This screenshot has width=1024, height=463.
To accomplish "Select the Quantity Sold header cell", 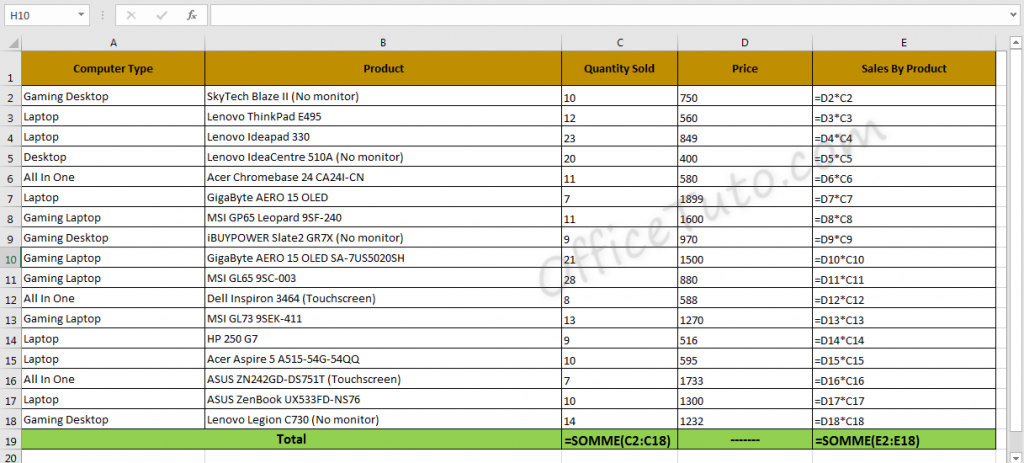I will [x=619, y=69].
